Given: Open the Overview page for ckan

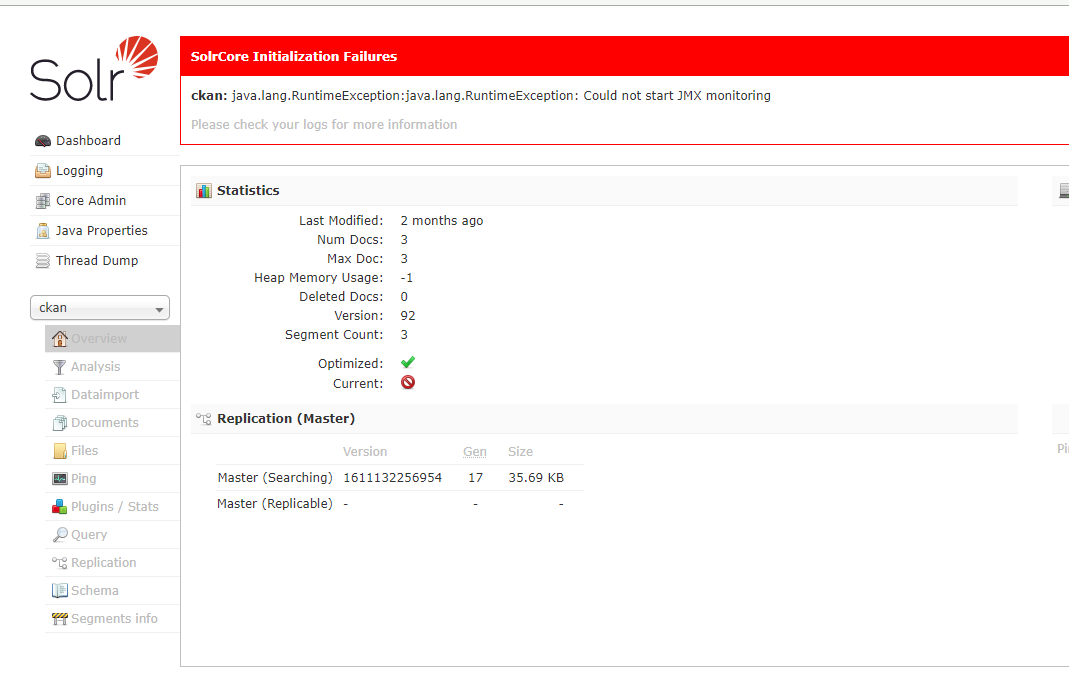Looking at the screenshot, I should (99, 339).
